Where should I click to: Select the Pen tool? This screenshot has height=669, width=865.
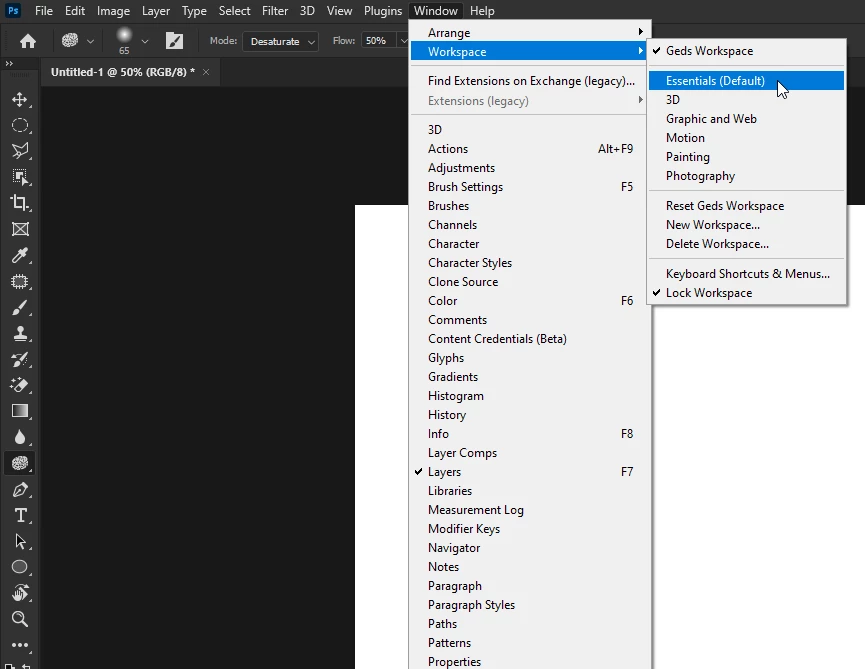pyautogui.click(x=20, y=490)
